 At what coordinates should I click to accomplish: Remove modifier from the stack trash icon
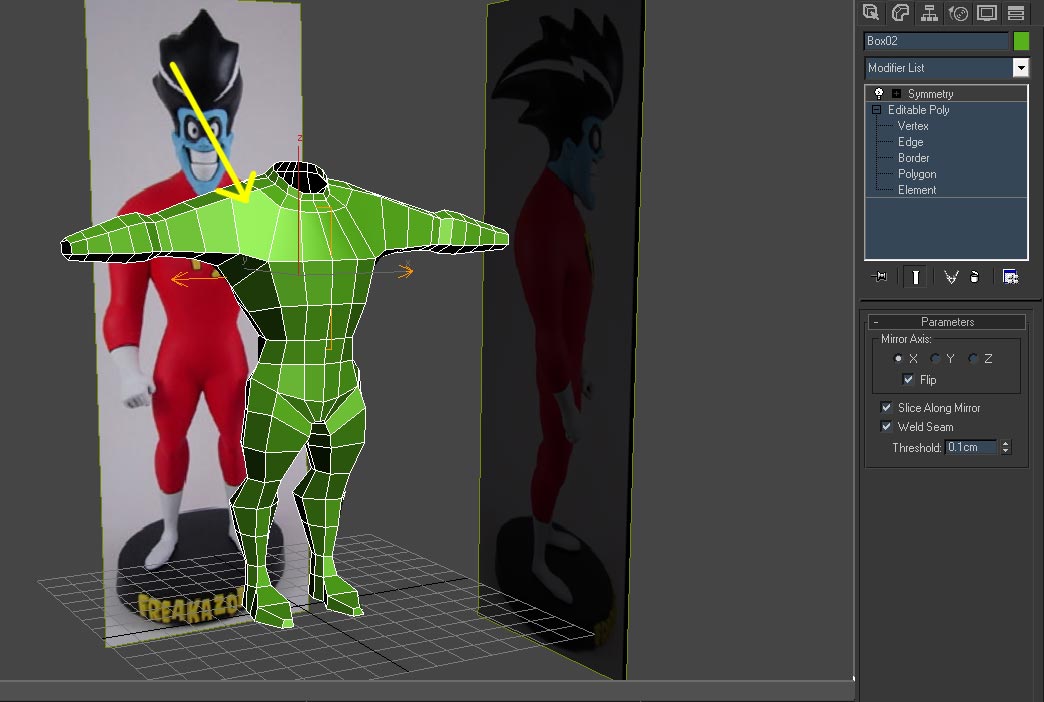pyautogui.click(x=975, y=276)
